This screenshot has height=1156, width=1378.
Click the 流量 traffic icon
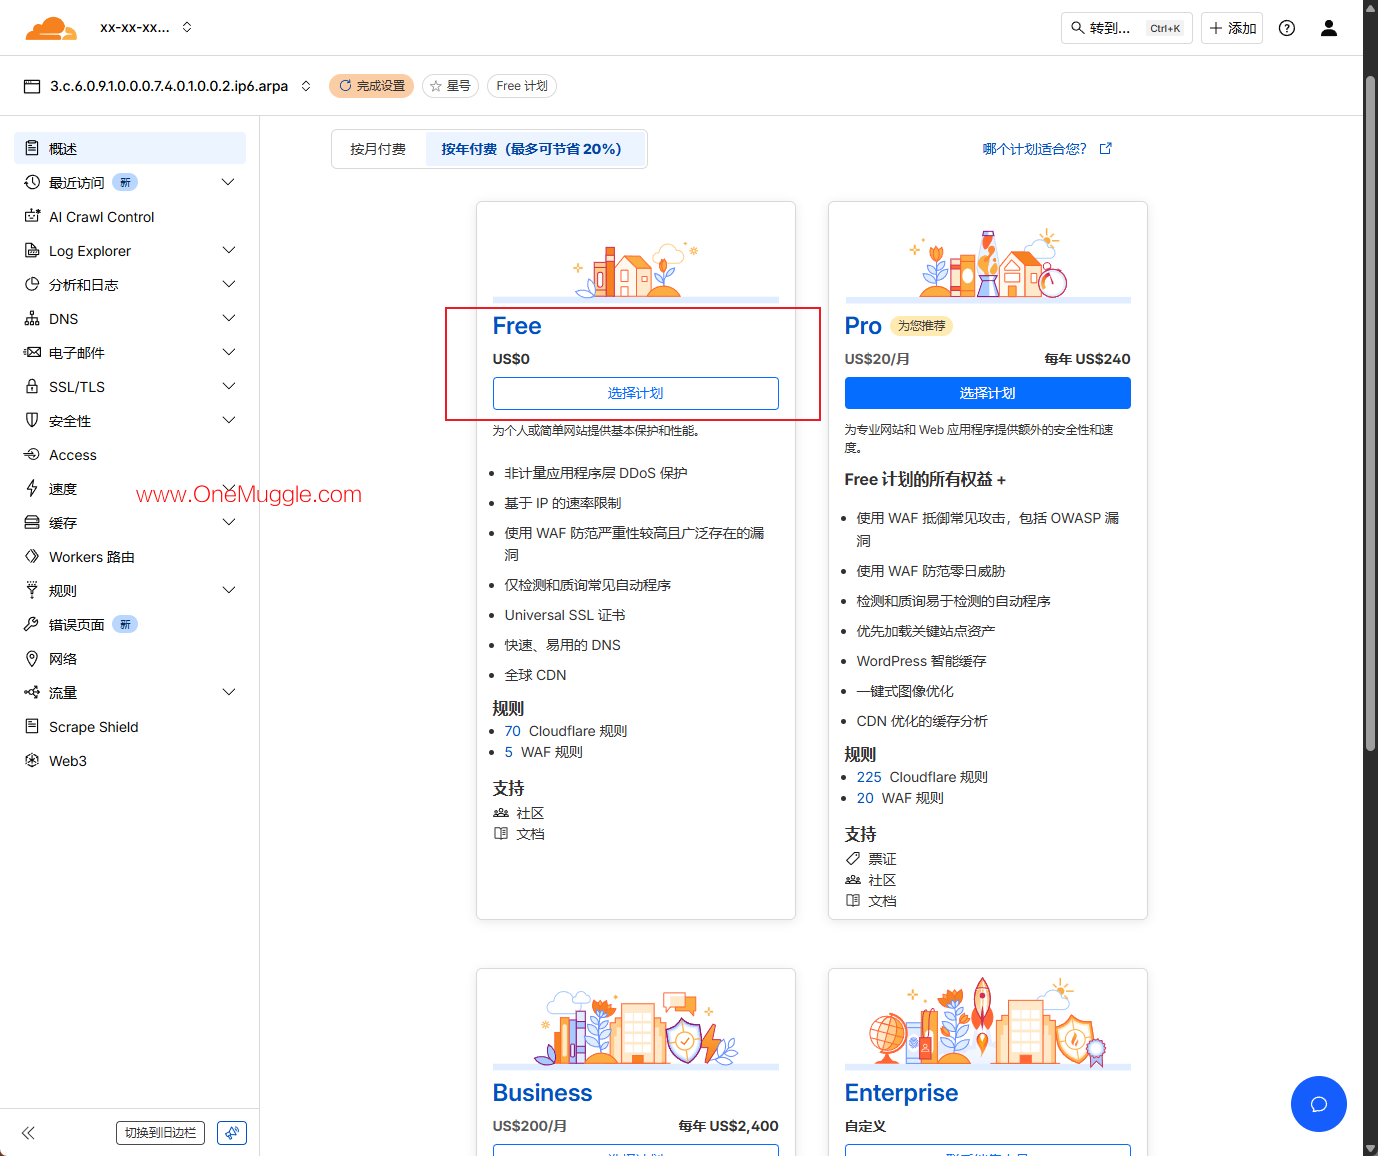click(x=32, y=692)
